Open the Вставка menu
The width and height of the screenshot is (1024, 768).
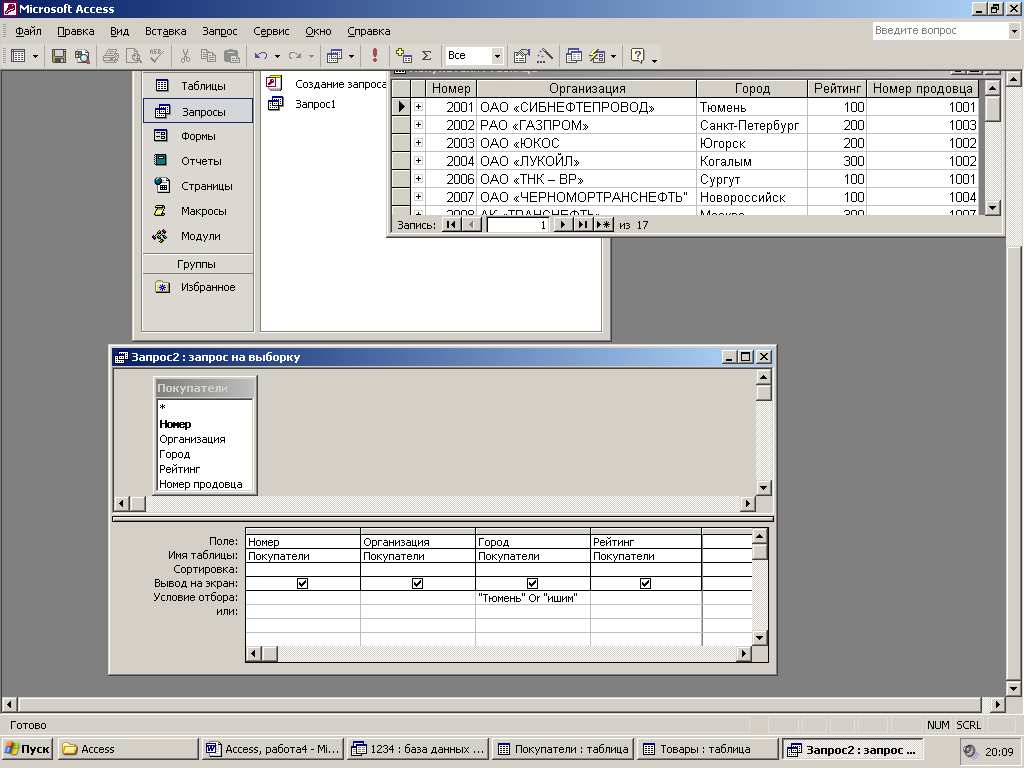(165, 31)
